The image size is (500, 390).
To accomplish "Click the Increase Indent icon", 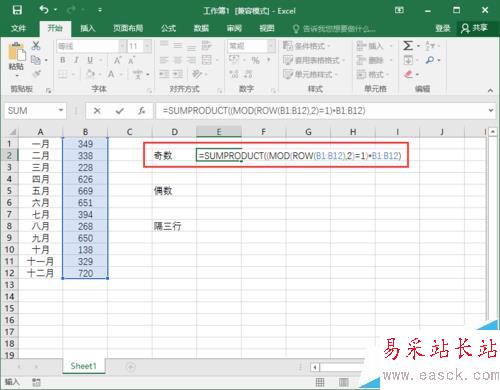I will pyautogui.click(x=178, y=74).
